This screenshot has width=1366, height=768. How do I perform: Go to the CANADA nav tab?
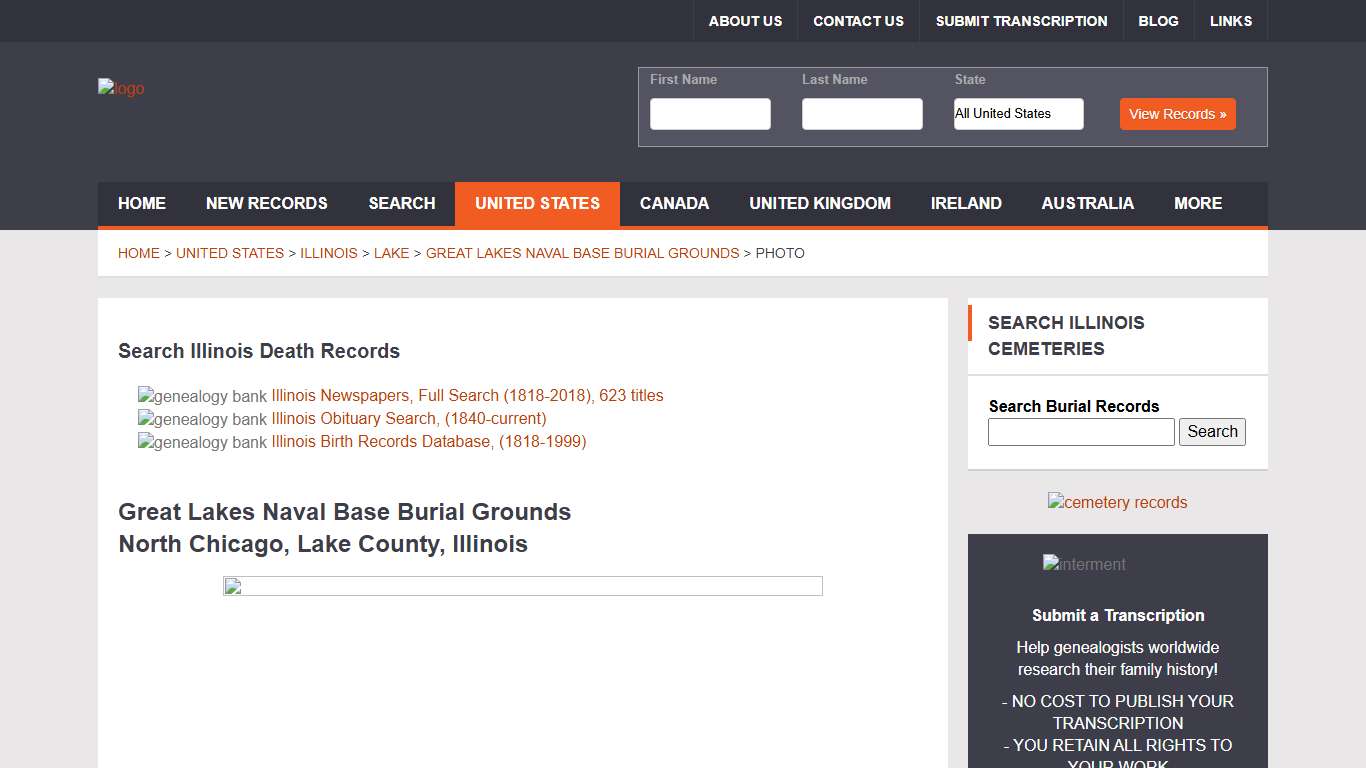point(674,204)
